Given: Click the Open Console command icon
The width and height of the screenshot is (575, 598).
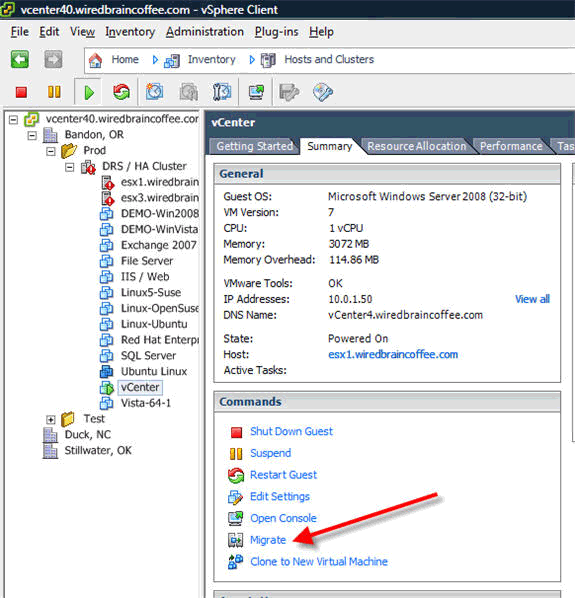Looking at the screenshot, I should point(236,518).
